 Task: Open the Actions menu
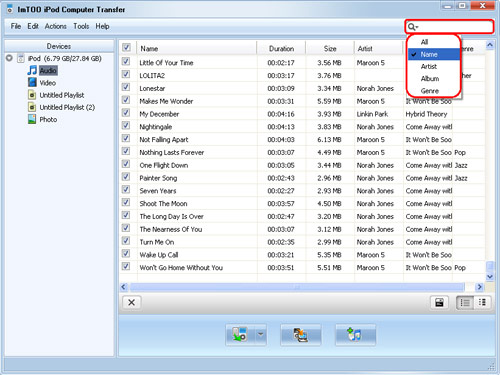click(56, 26)
